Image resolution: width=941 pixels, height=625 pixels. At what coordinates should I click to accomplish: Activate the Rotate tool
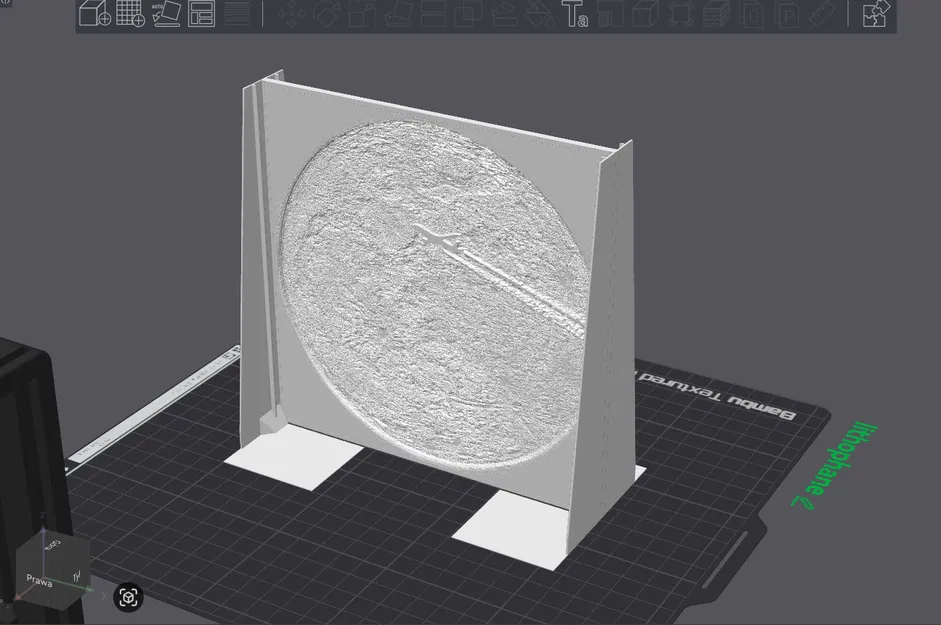click(x=328, y=14)
